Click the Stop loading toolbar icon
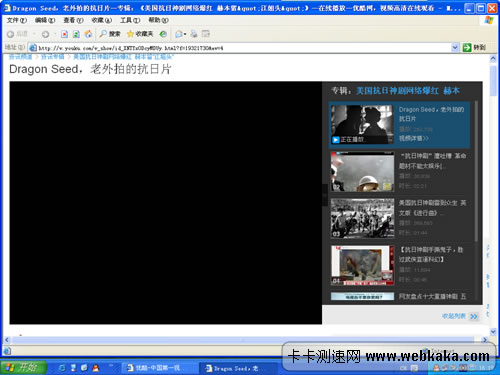Viewport: 500px width, 375px height. pos(64,34)
